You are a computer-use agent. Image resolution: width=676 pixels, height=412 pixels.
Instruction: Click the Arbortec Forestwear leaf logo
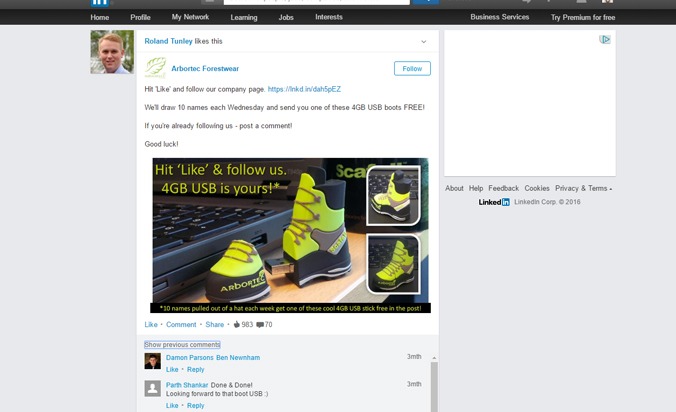155,68
